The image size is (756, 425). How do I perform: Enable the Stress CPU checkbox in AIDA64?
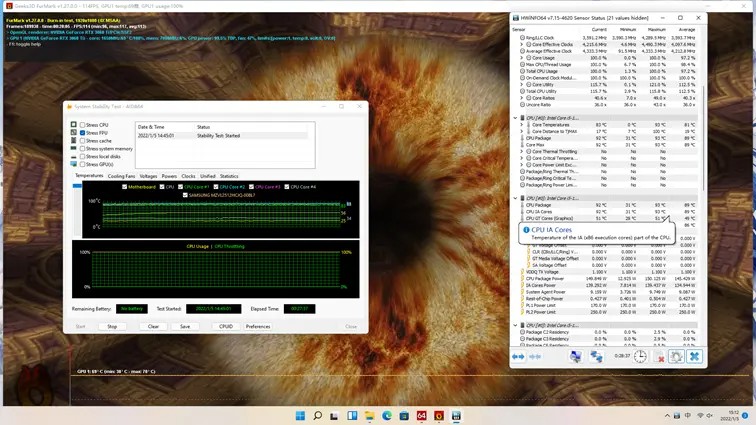pyautogui.click(x=82, y=125)
